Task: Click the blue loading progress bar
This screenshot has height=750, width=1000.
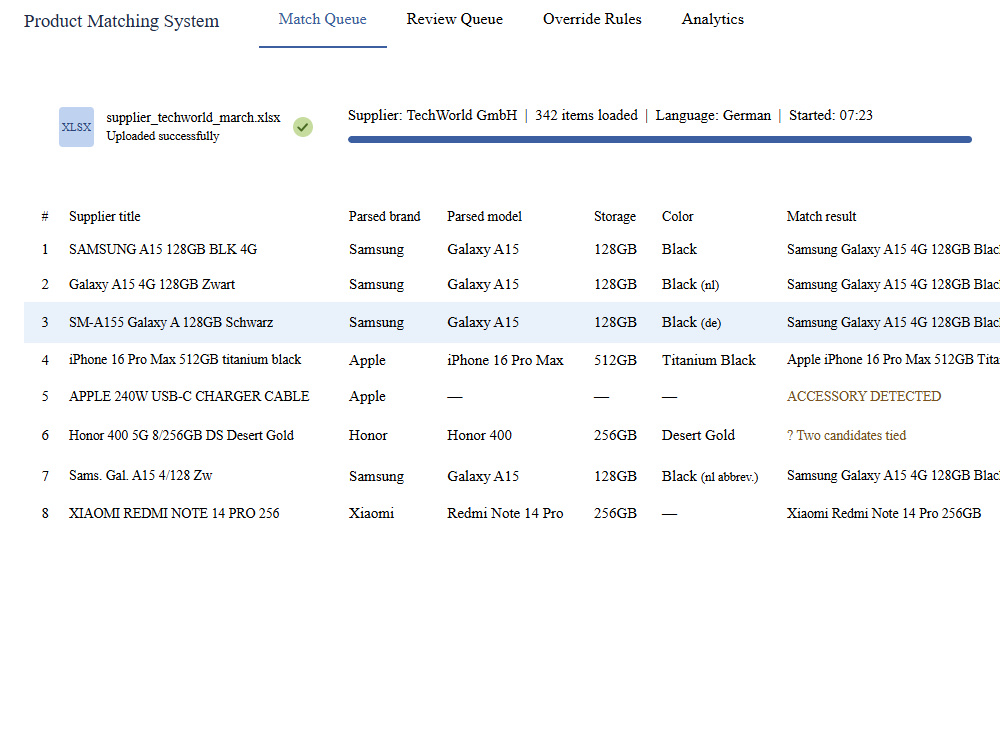Action: (x=659, y=139)
